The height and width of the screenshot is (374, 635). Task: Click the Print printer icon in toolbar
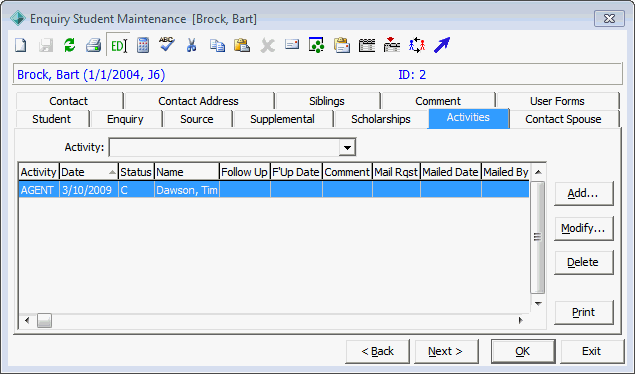(94, 45)
